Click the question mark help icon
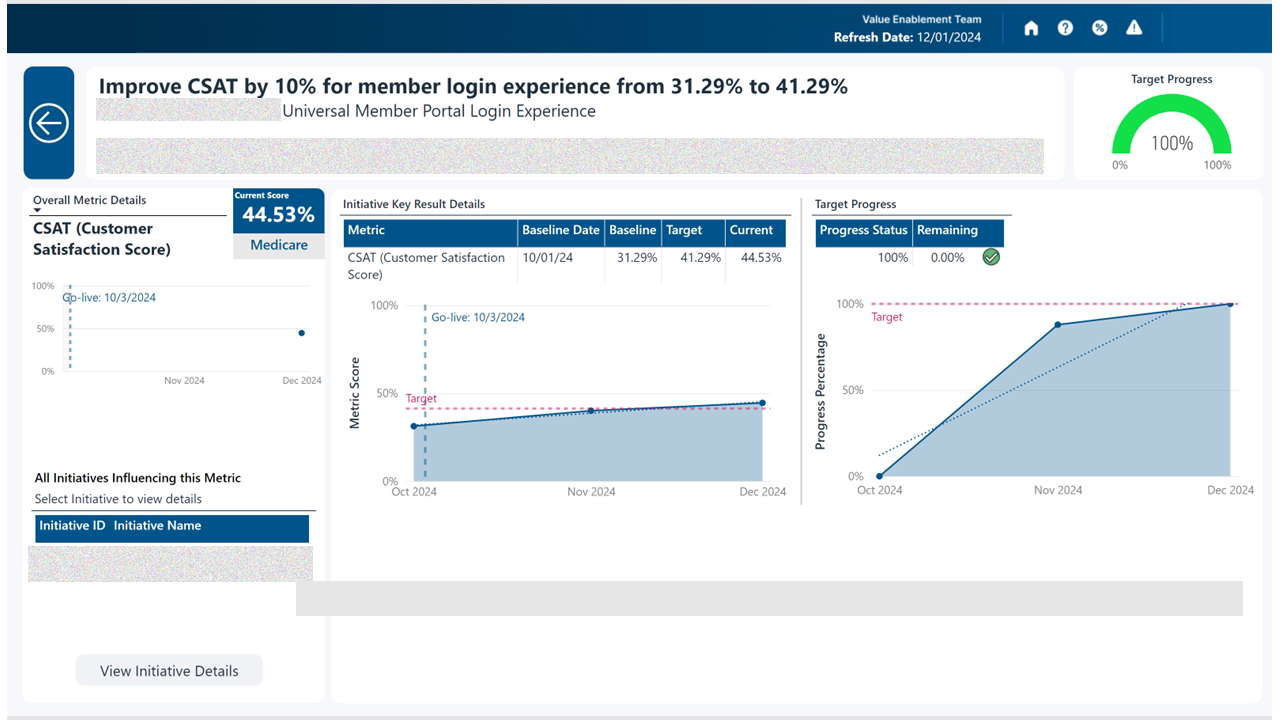The image size is (1280, 720). 1065,28
